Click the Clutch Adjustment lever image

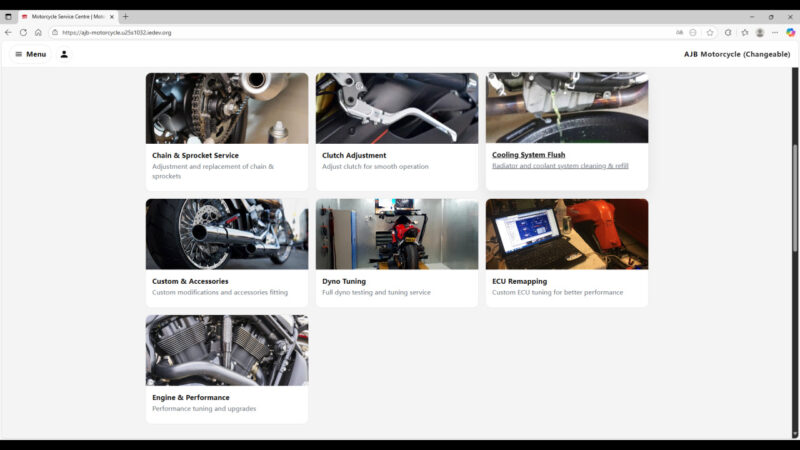click(x=397, y=108)
